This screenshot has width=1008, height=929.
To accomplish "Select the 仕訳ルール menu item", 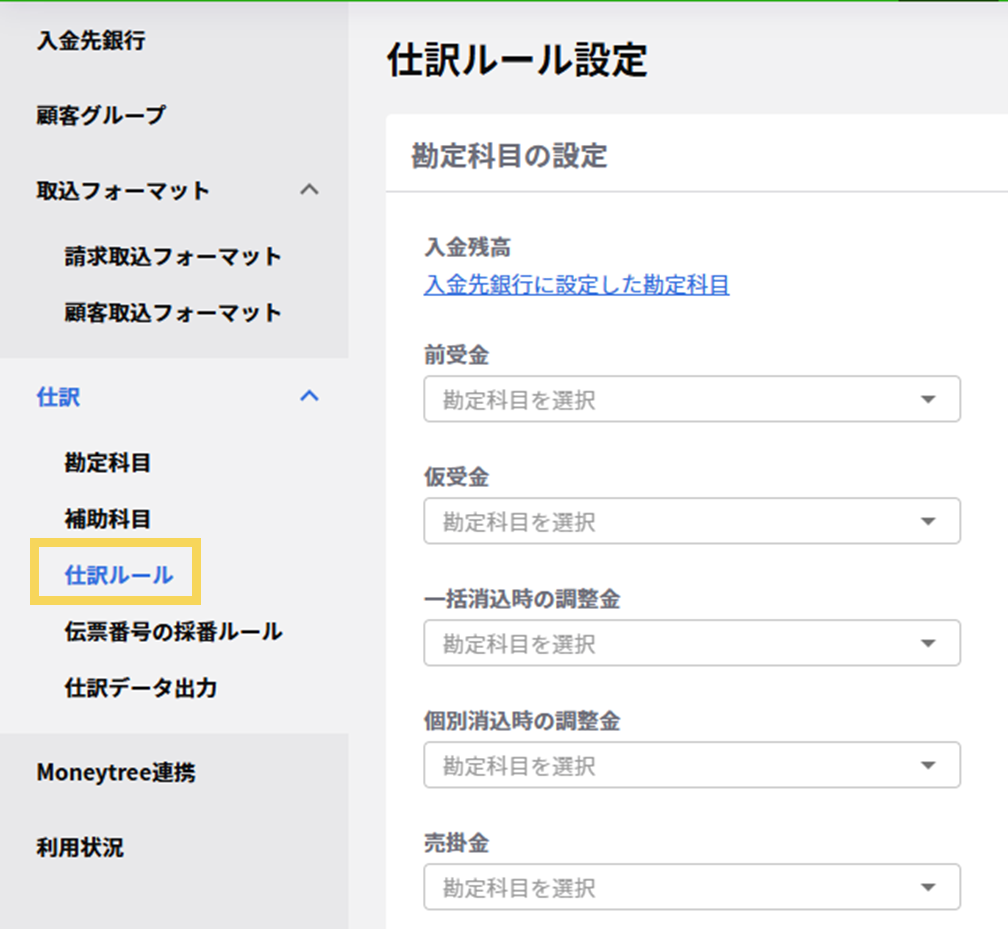I will [119, 575].
